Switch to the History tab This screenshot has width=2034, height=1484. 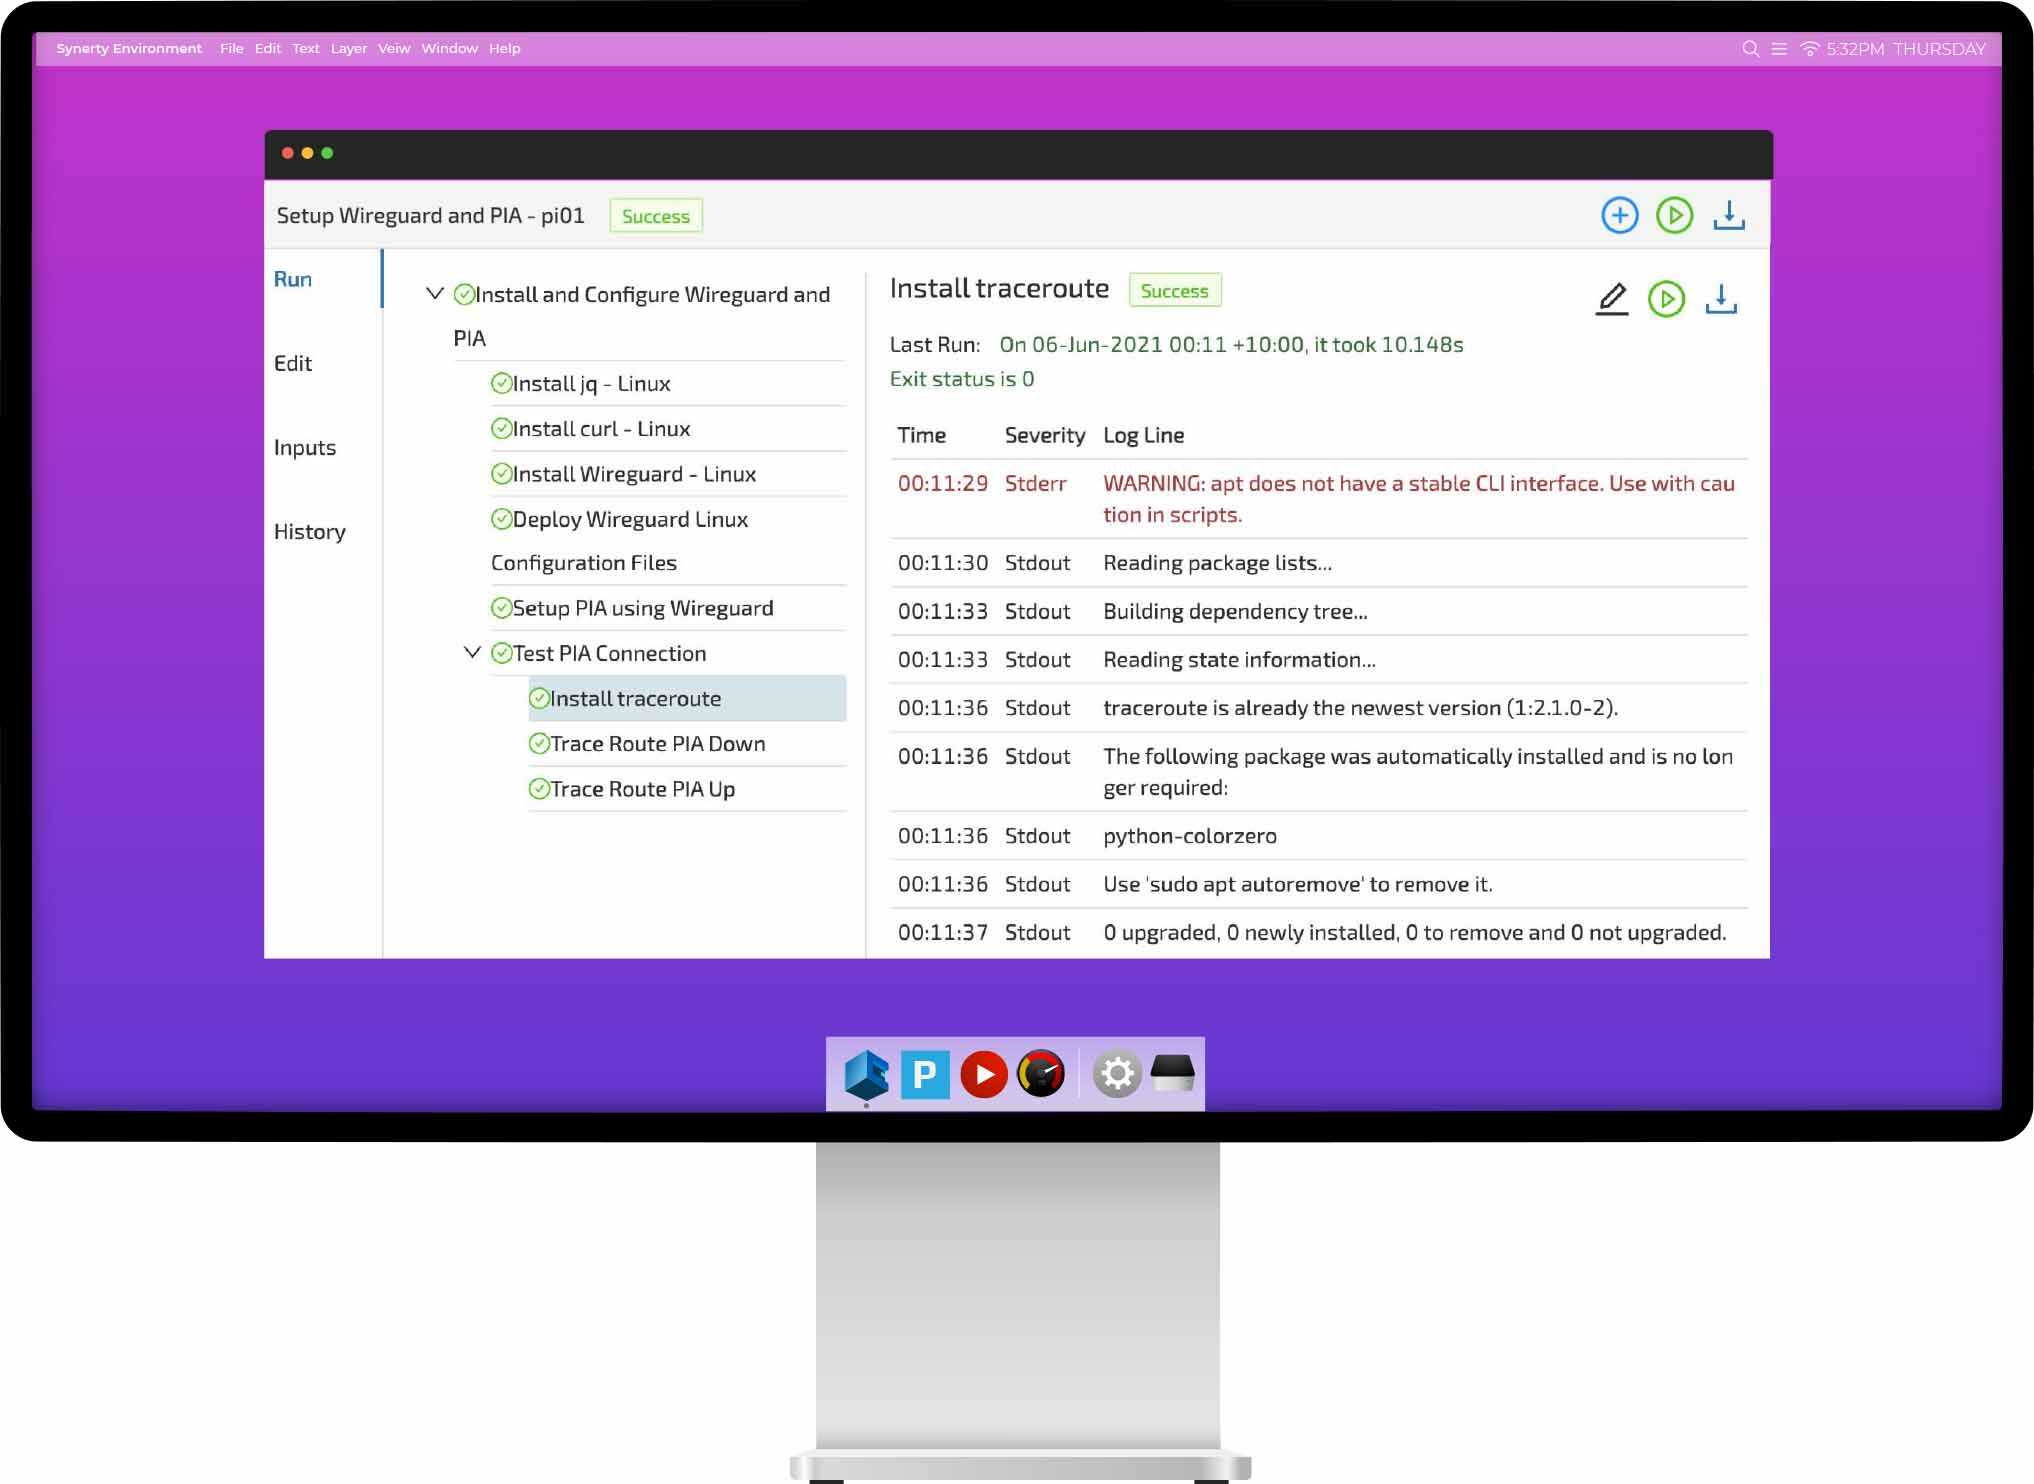point(310,531)
